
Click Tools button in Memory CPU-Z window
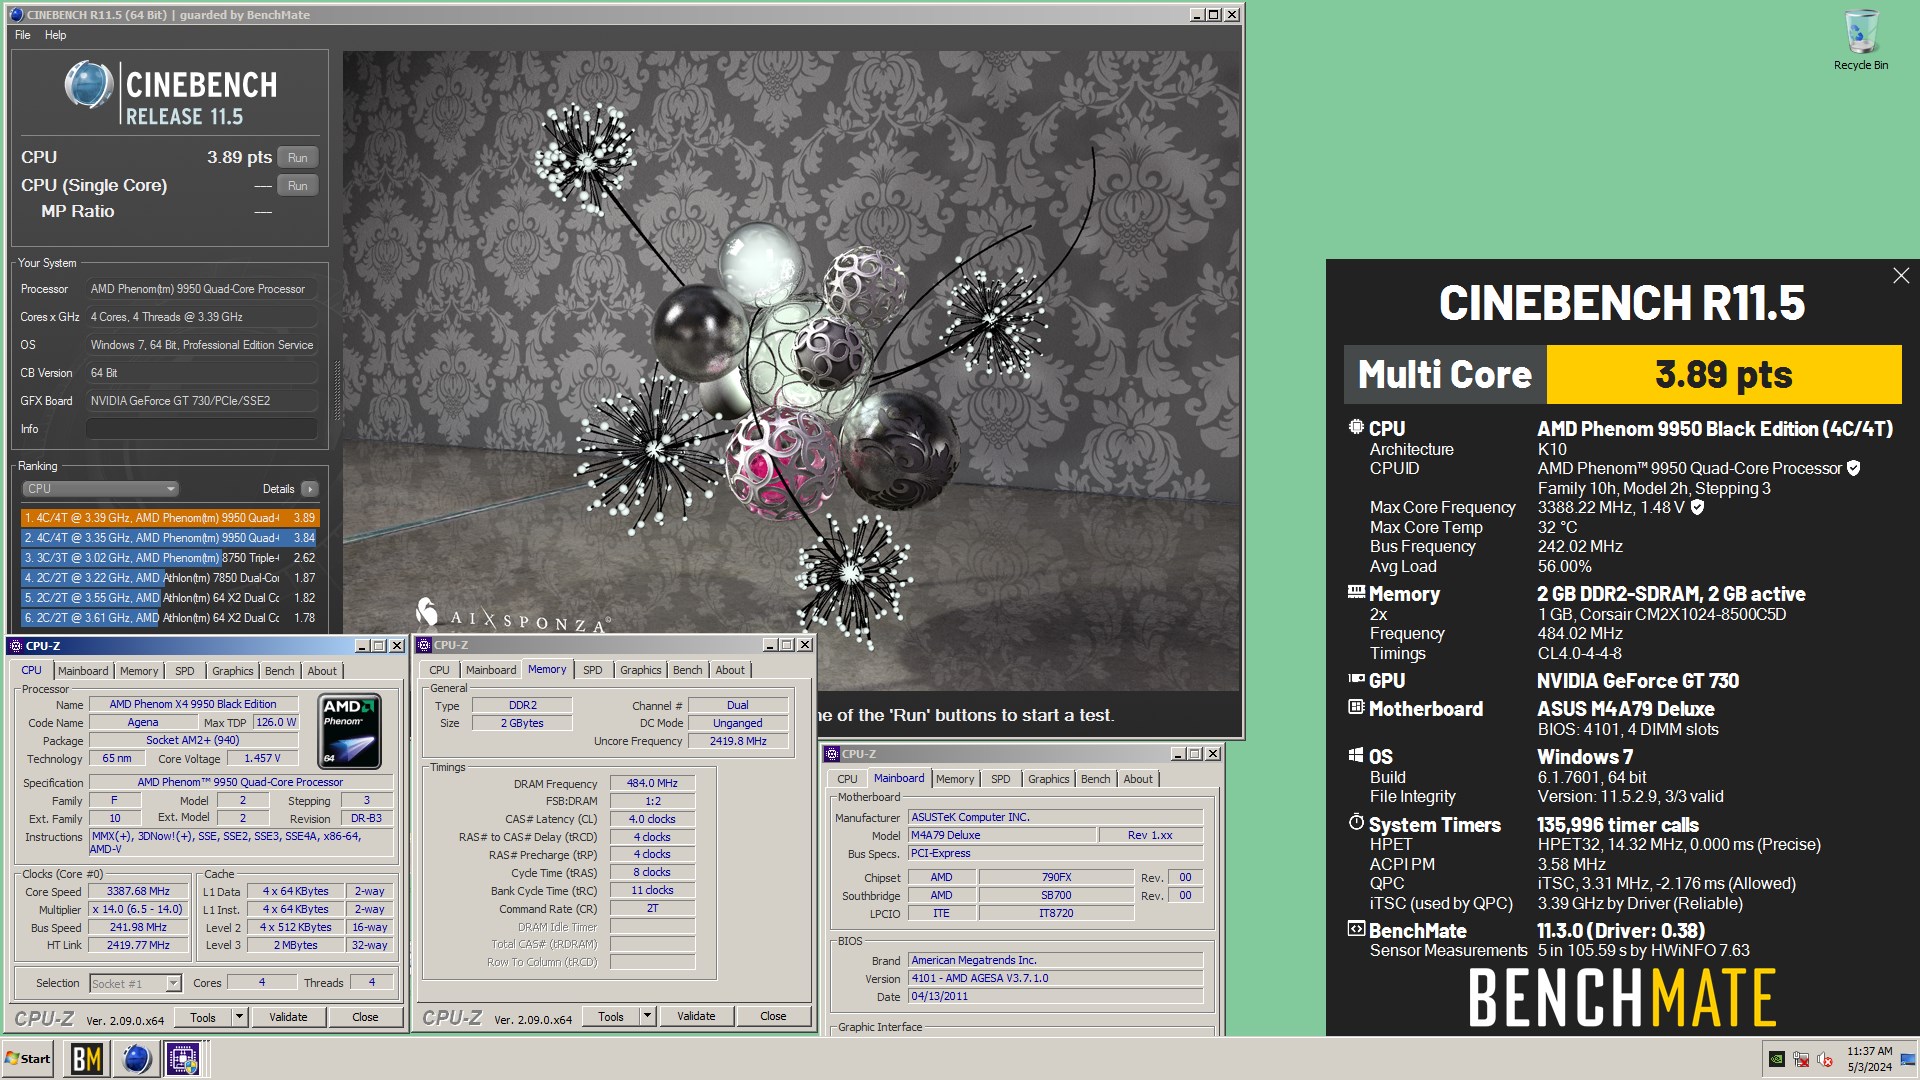pos(611,1016)
